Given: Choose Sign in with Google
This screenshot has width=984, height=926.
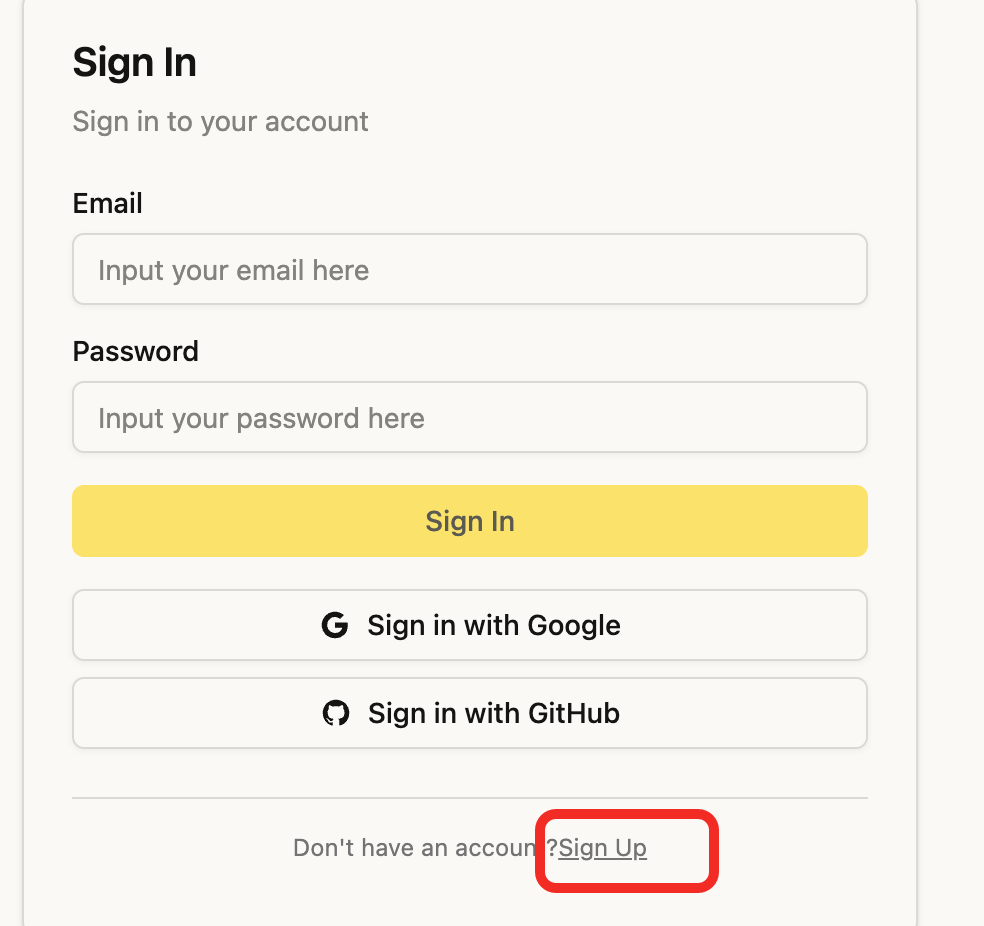Looking at the screenshot, I should [x=469, y=626].
